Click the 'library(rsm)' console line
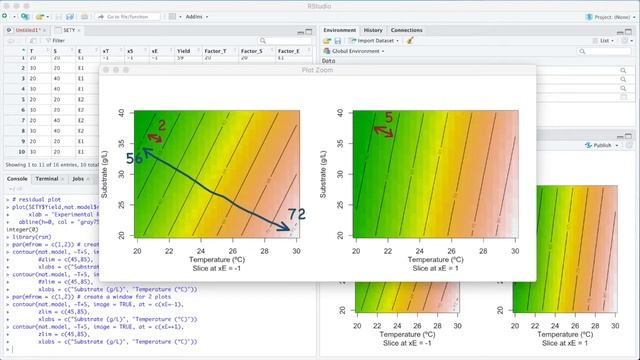Image resolution: width=640 pixels, height=360 pixels. coord(32,237)
